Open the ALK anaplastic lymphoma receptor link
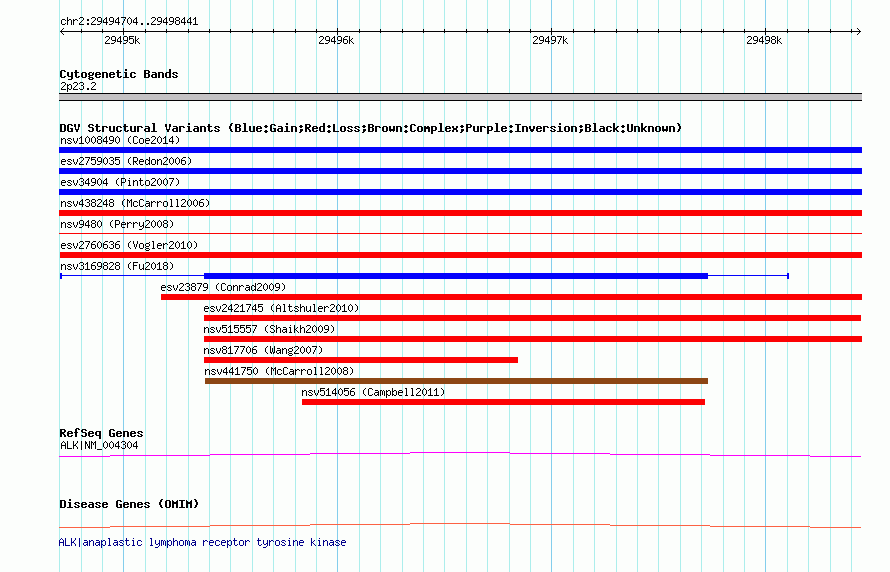Viewport: 890px width, 572px height. coord(202,542)
